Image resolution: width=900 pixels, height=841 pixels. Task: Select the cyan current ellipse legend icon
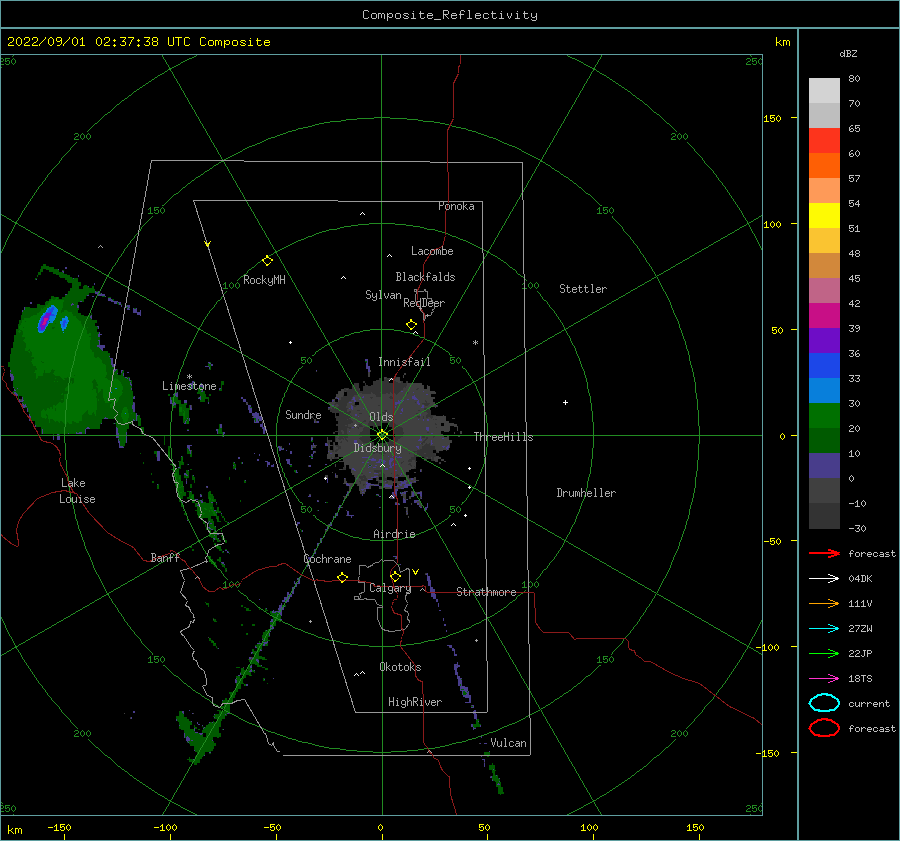(x=824, y=703)
